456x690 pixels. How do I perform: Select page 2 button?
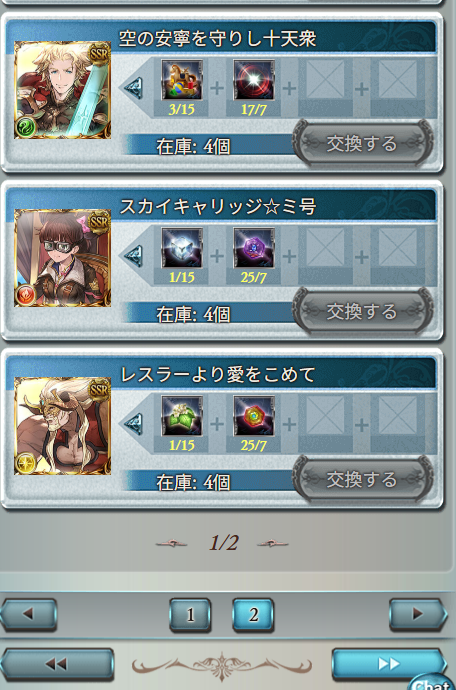(x=253, y=615)
